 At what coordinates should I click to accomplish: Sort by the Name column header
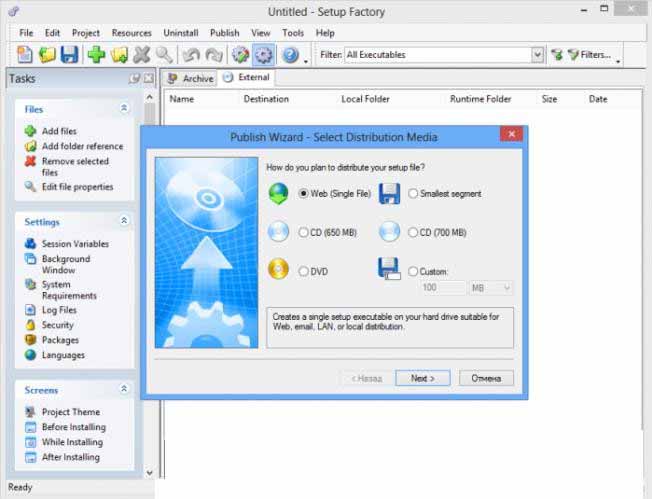[x=182, y=99]
